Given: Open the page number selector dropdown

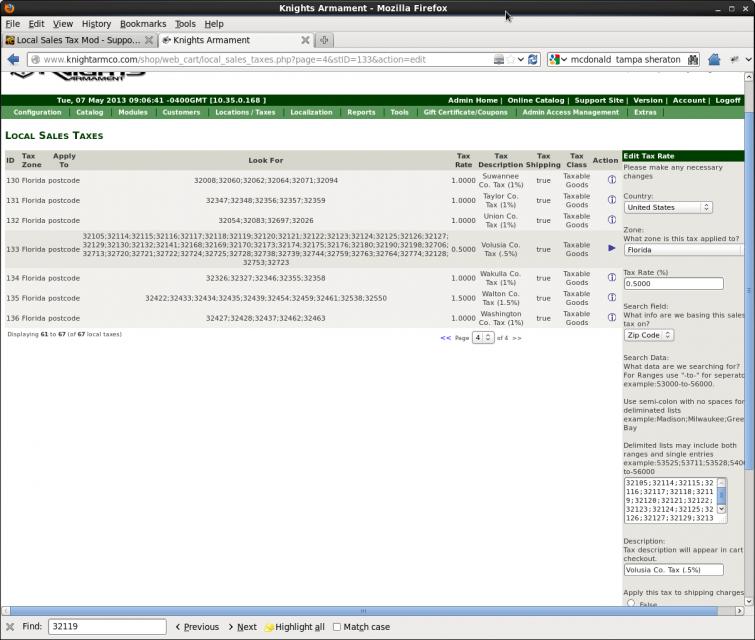Looking at the screenshot, I should pos(482,338).
